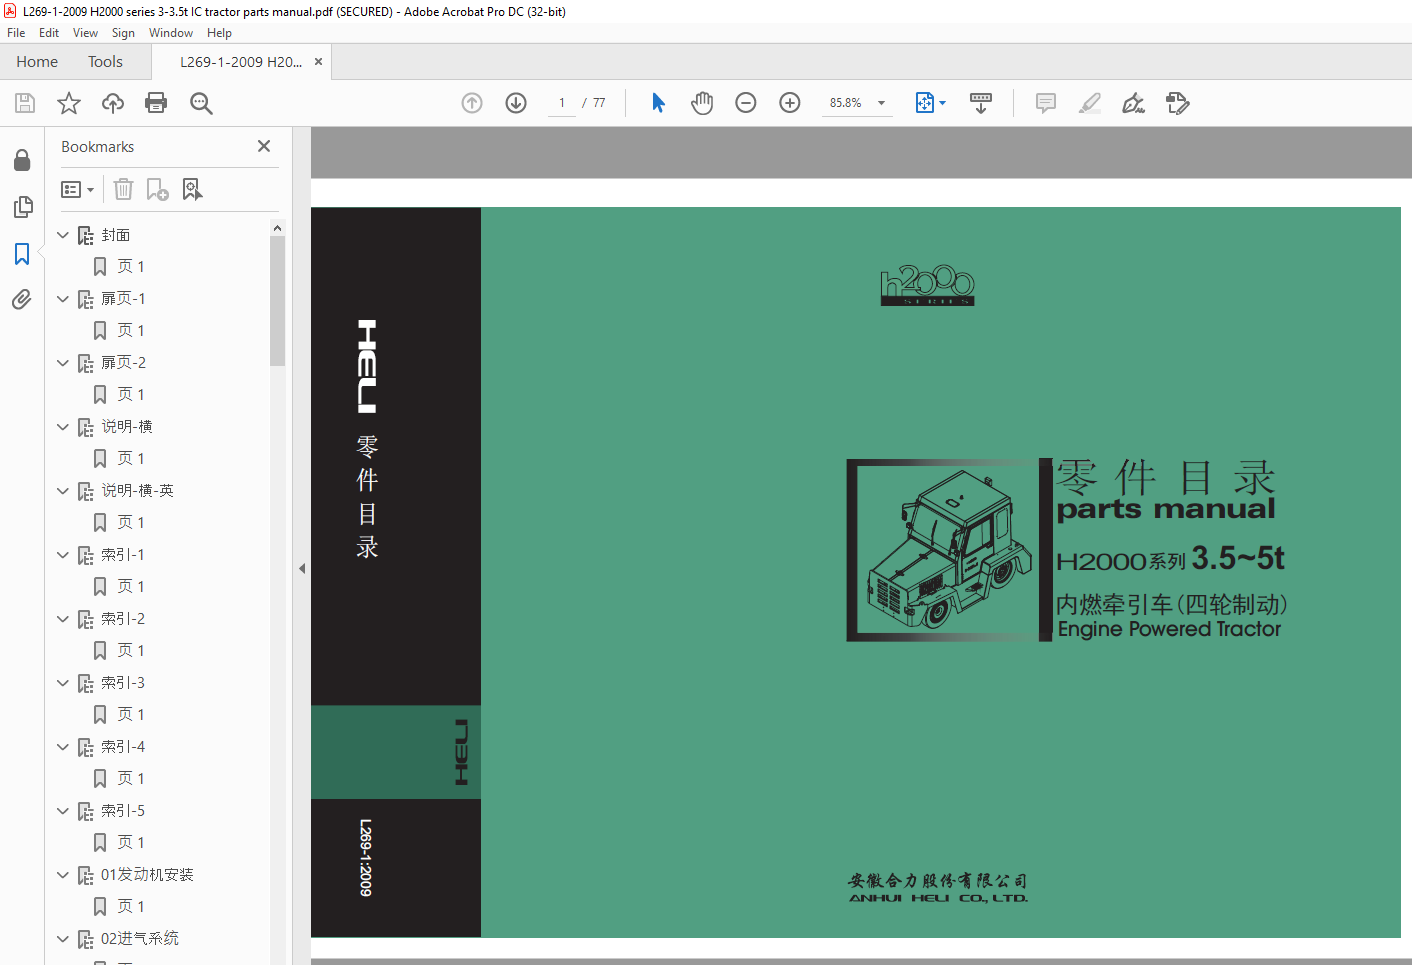Find current bookmark icon
1412x965 pixels.
(192, 189)
